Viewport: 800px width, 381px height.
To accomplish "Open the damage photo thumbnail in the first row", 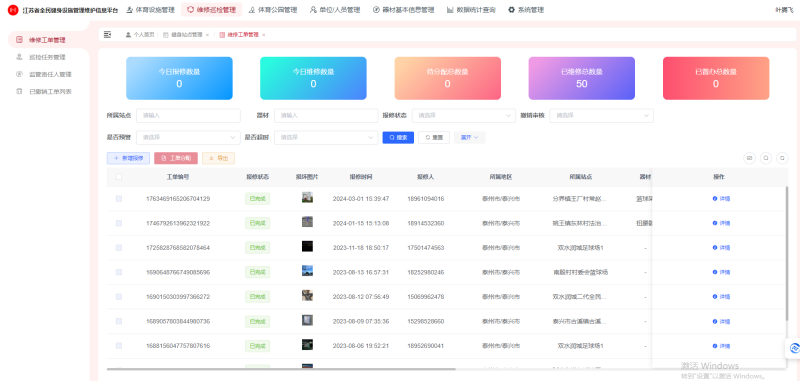I will click(x=307, y=198).
